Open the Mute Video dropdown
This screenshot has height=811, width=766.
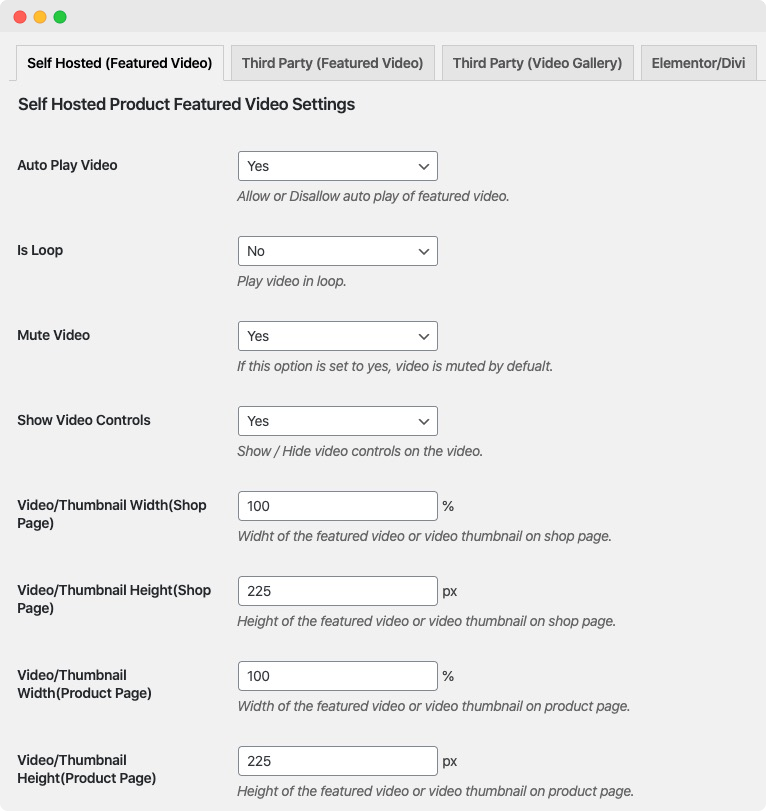pyautogui.click(x=337, y=336)
